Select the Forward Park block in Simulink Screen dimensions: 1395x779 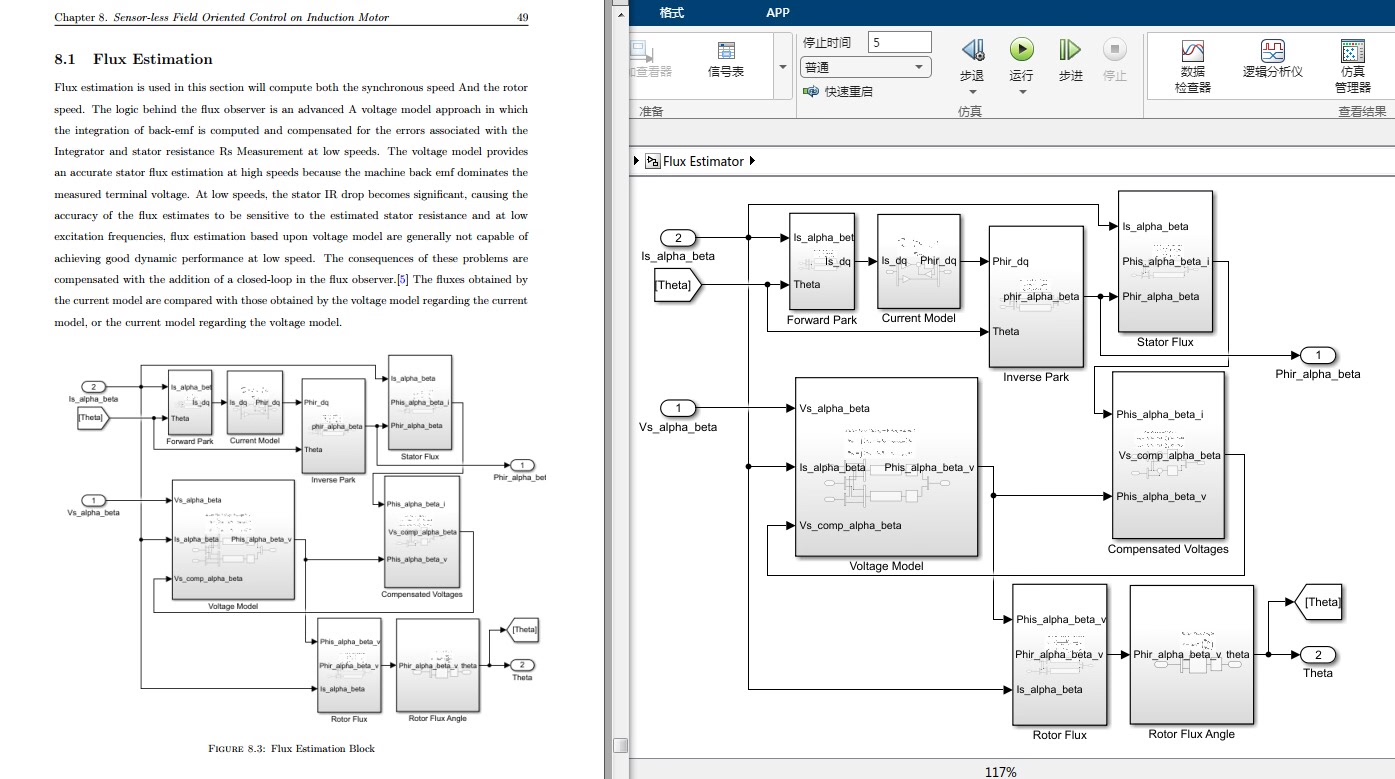(822, 262)
